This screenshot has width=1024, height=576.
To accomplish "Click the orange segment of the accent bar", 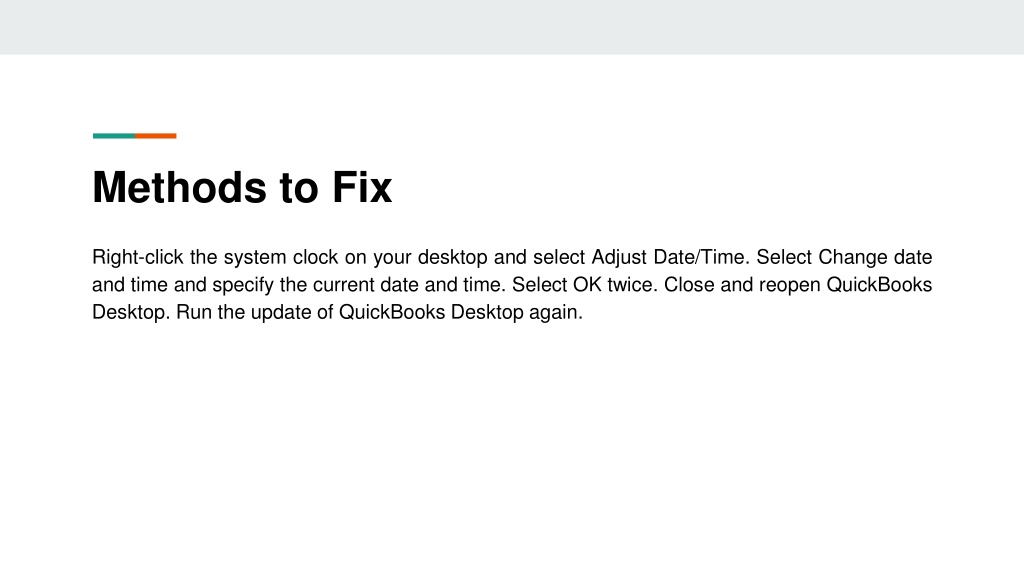I will 156,136.
